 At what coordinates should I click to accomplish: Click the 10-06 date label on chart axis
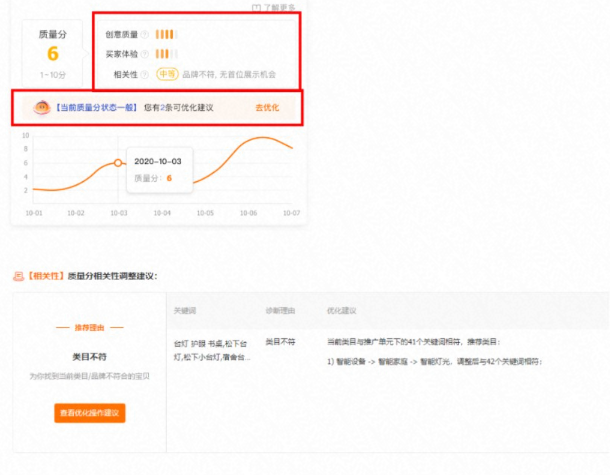pyautogui.click(x=248, y=213)
